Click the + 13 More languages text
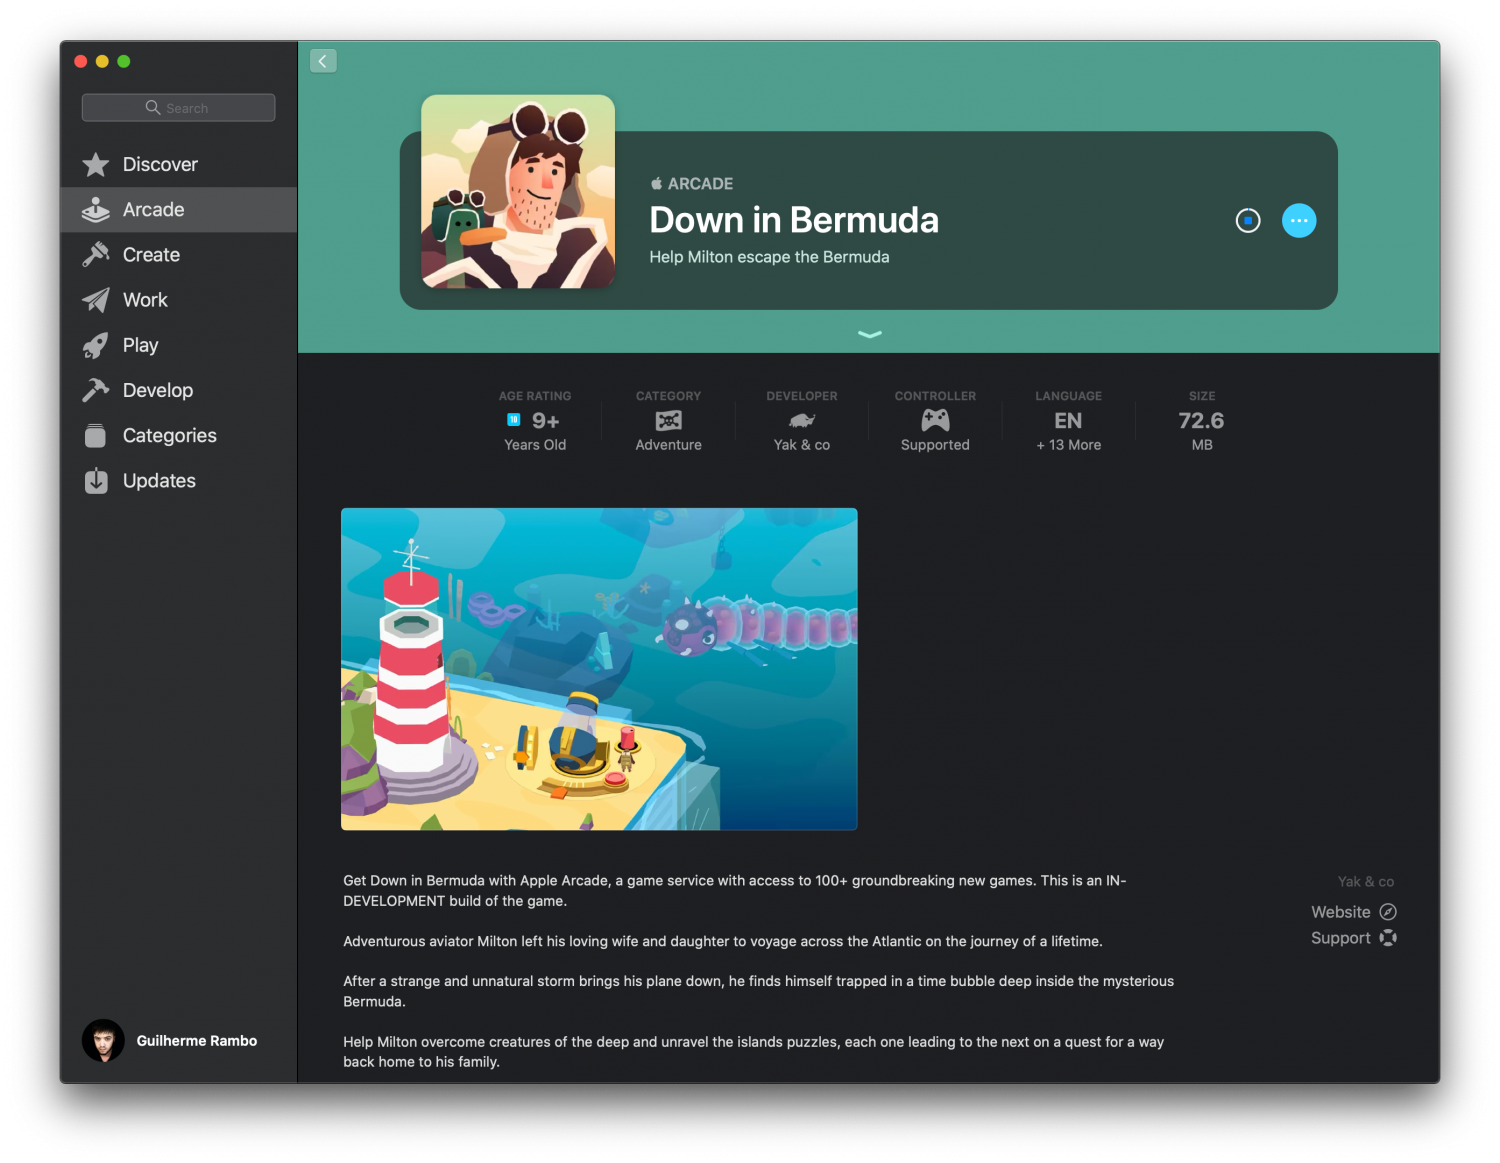The image size is (1500, 1163). (x=1069, y=445)
